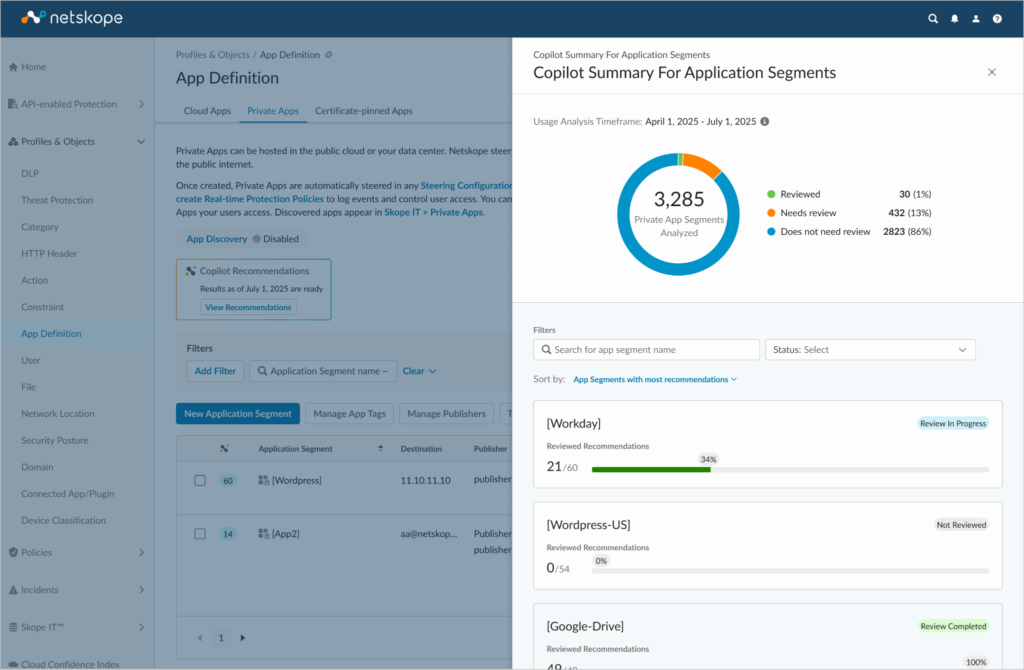Screen dimensions: 1024x670
Task: Click the Incidents warning triangle icon
Action: click(x=13, y=590)
